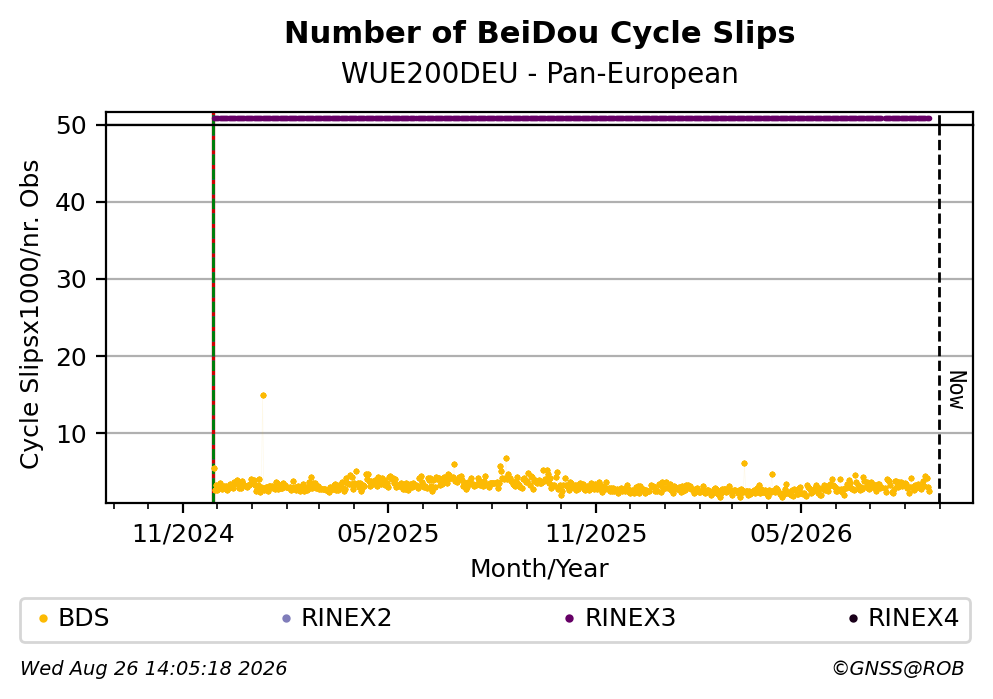Click the RINEX2 legend dot
Screen dimensions: 993x699
pos(286,619)
